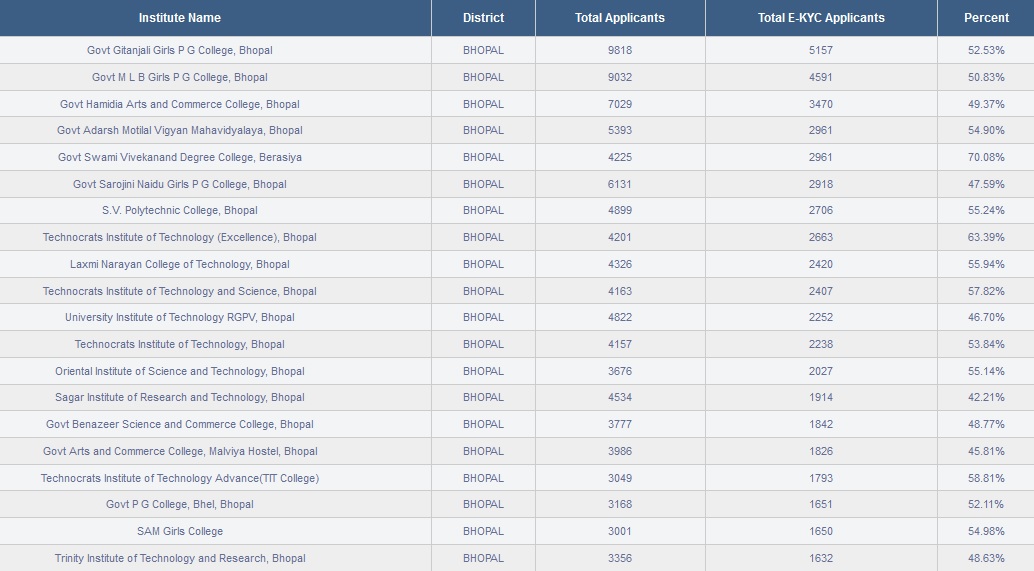The image size is (1034, 571).
Task: Click total applicants value 9818
Action: tap(620, 50)
